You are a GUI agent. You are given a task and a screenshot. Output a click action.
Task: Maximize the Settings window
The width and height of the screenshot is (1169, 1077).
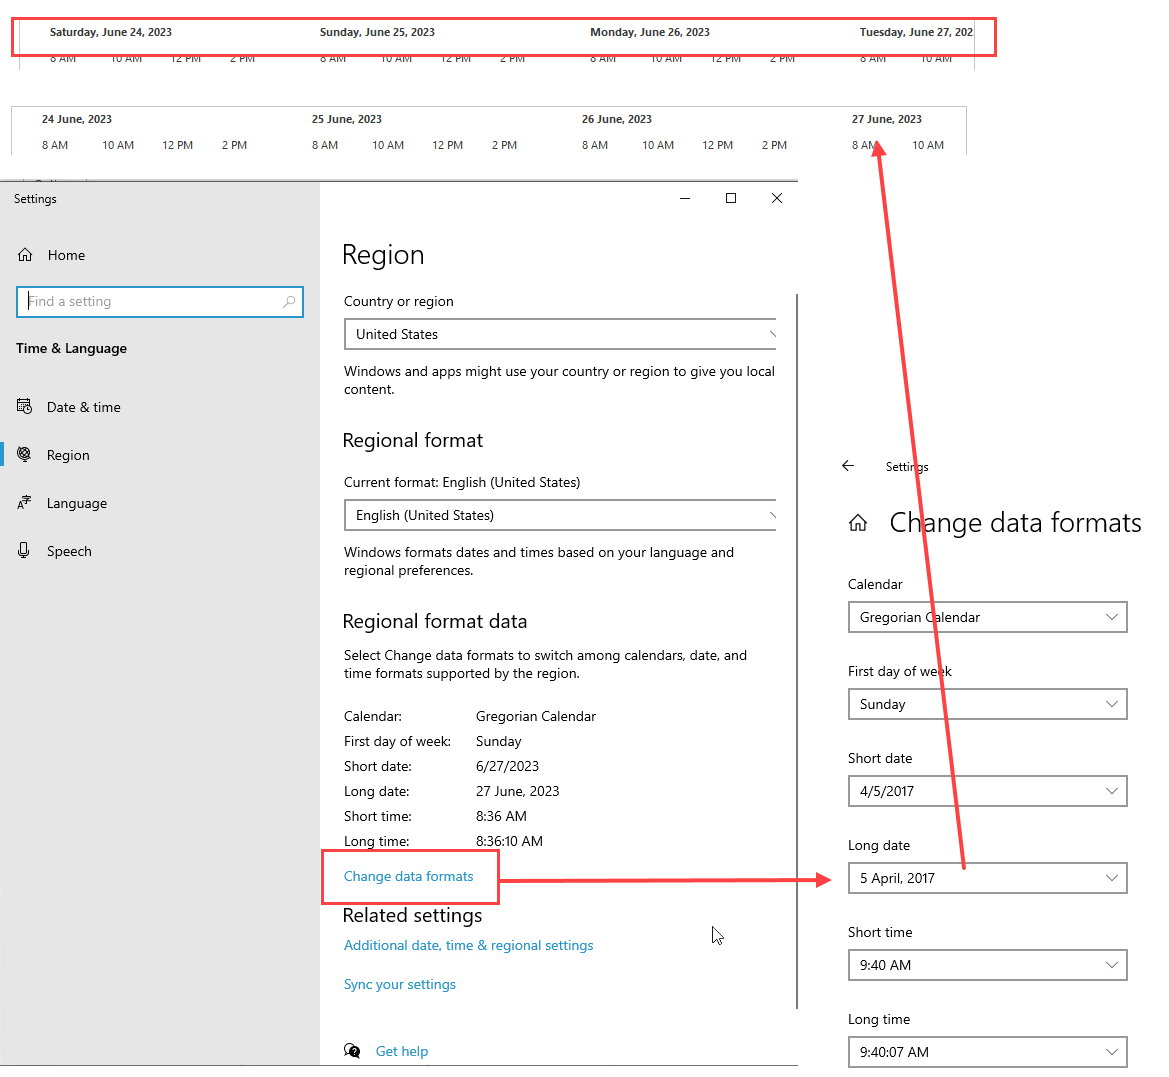[731, 198]
